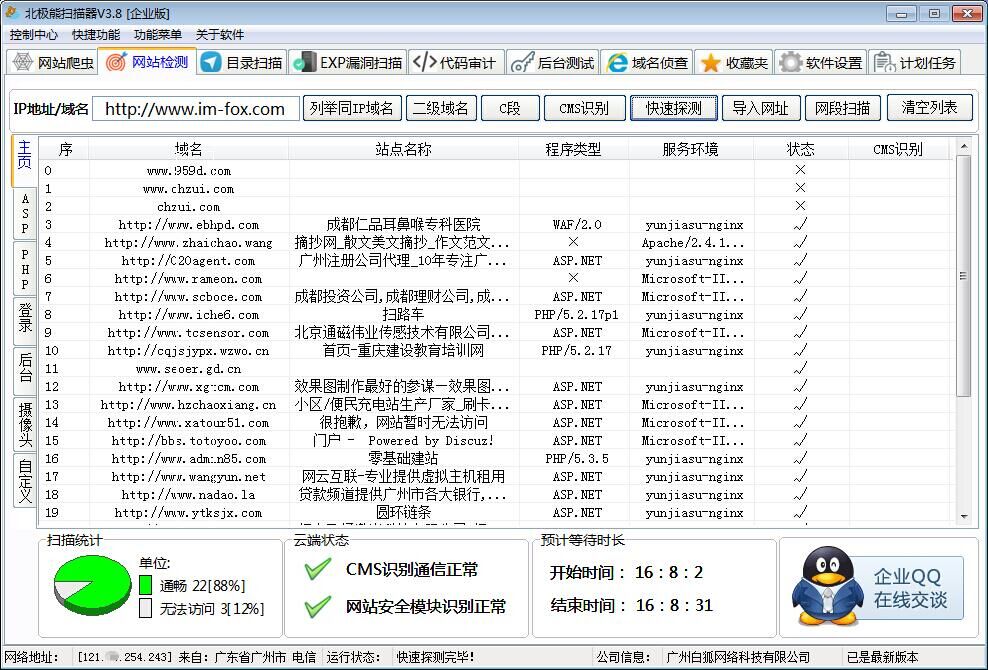
Task: Click the CMS识别通信正常 green checkmark
Action: click(x=318, y=569)
